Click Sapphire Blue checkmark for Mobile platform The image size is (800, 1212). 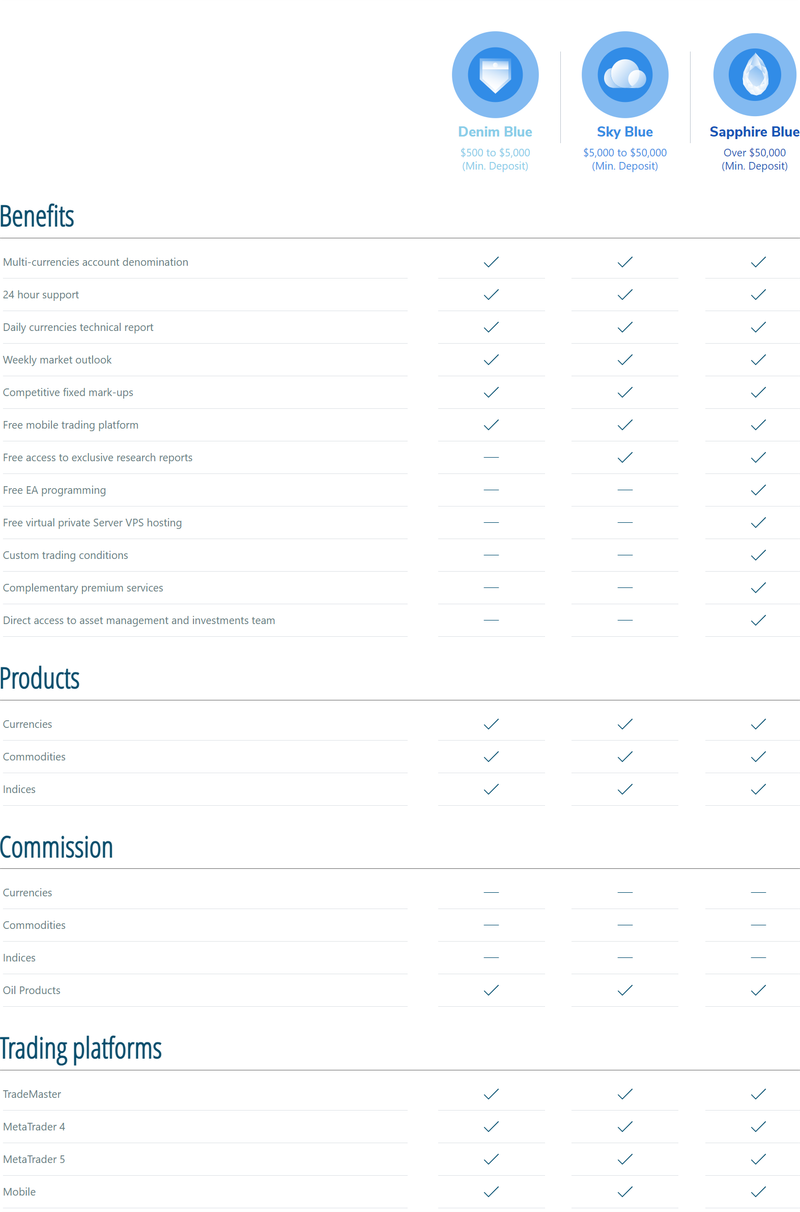click(758, 1192)
